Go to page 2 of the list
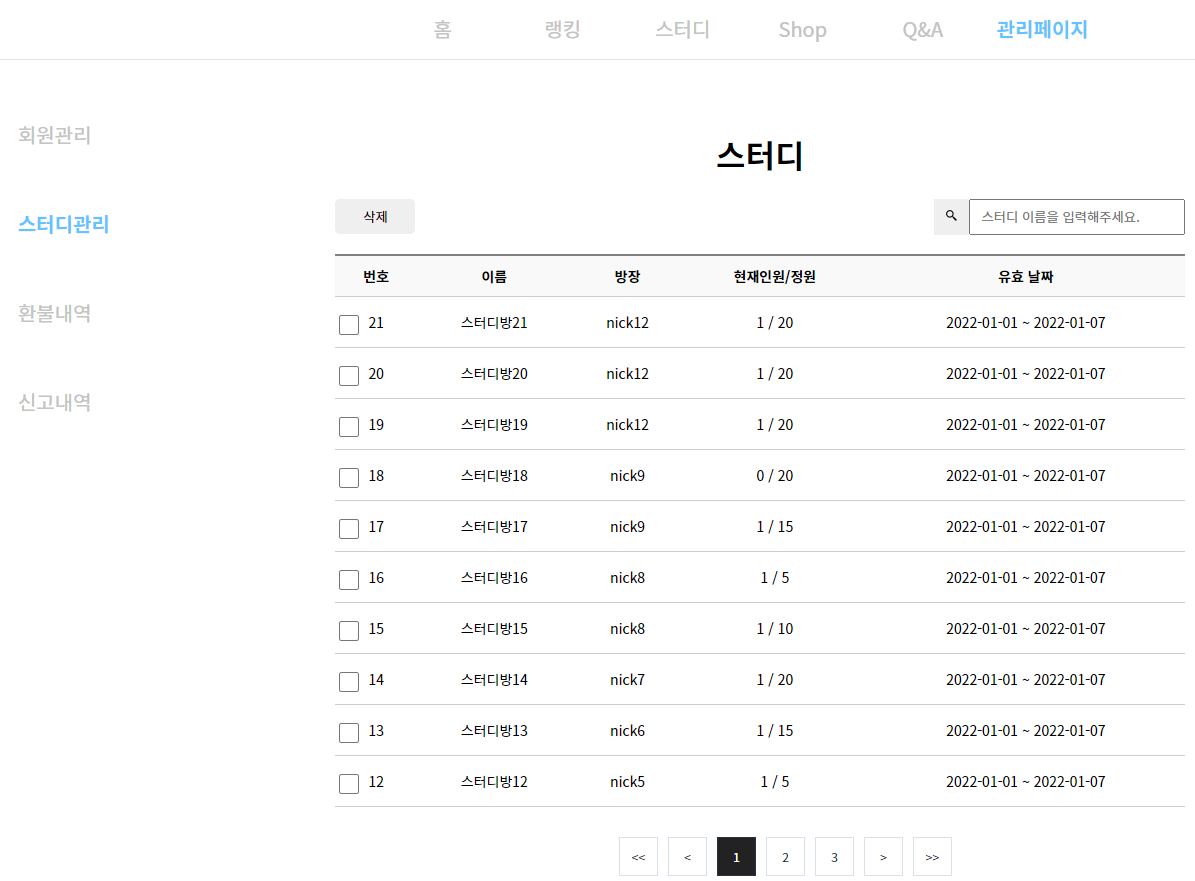The height and width of the screenshot is (881, 1195). pos(785,856)
